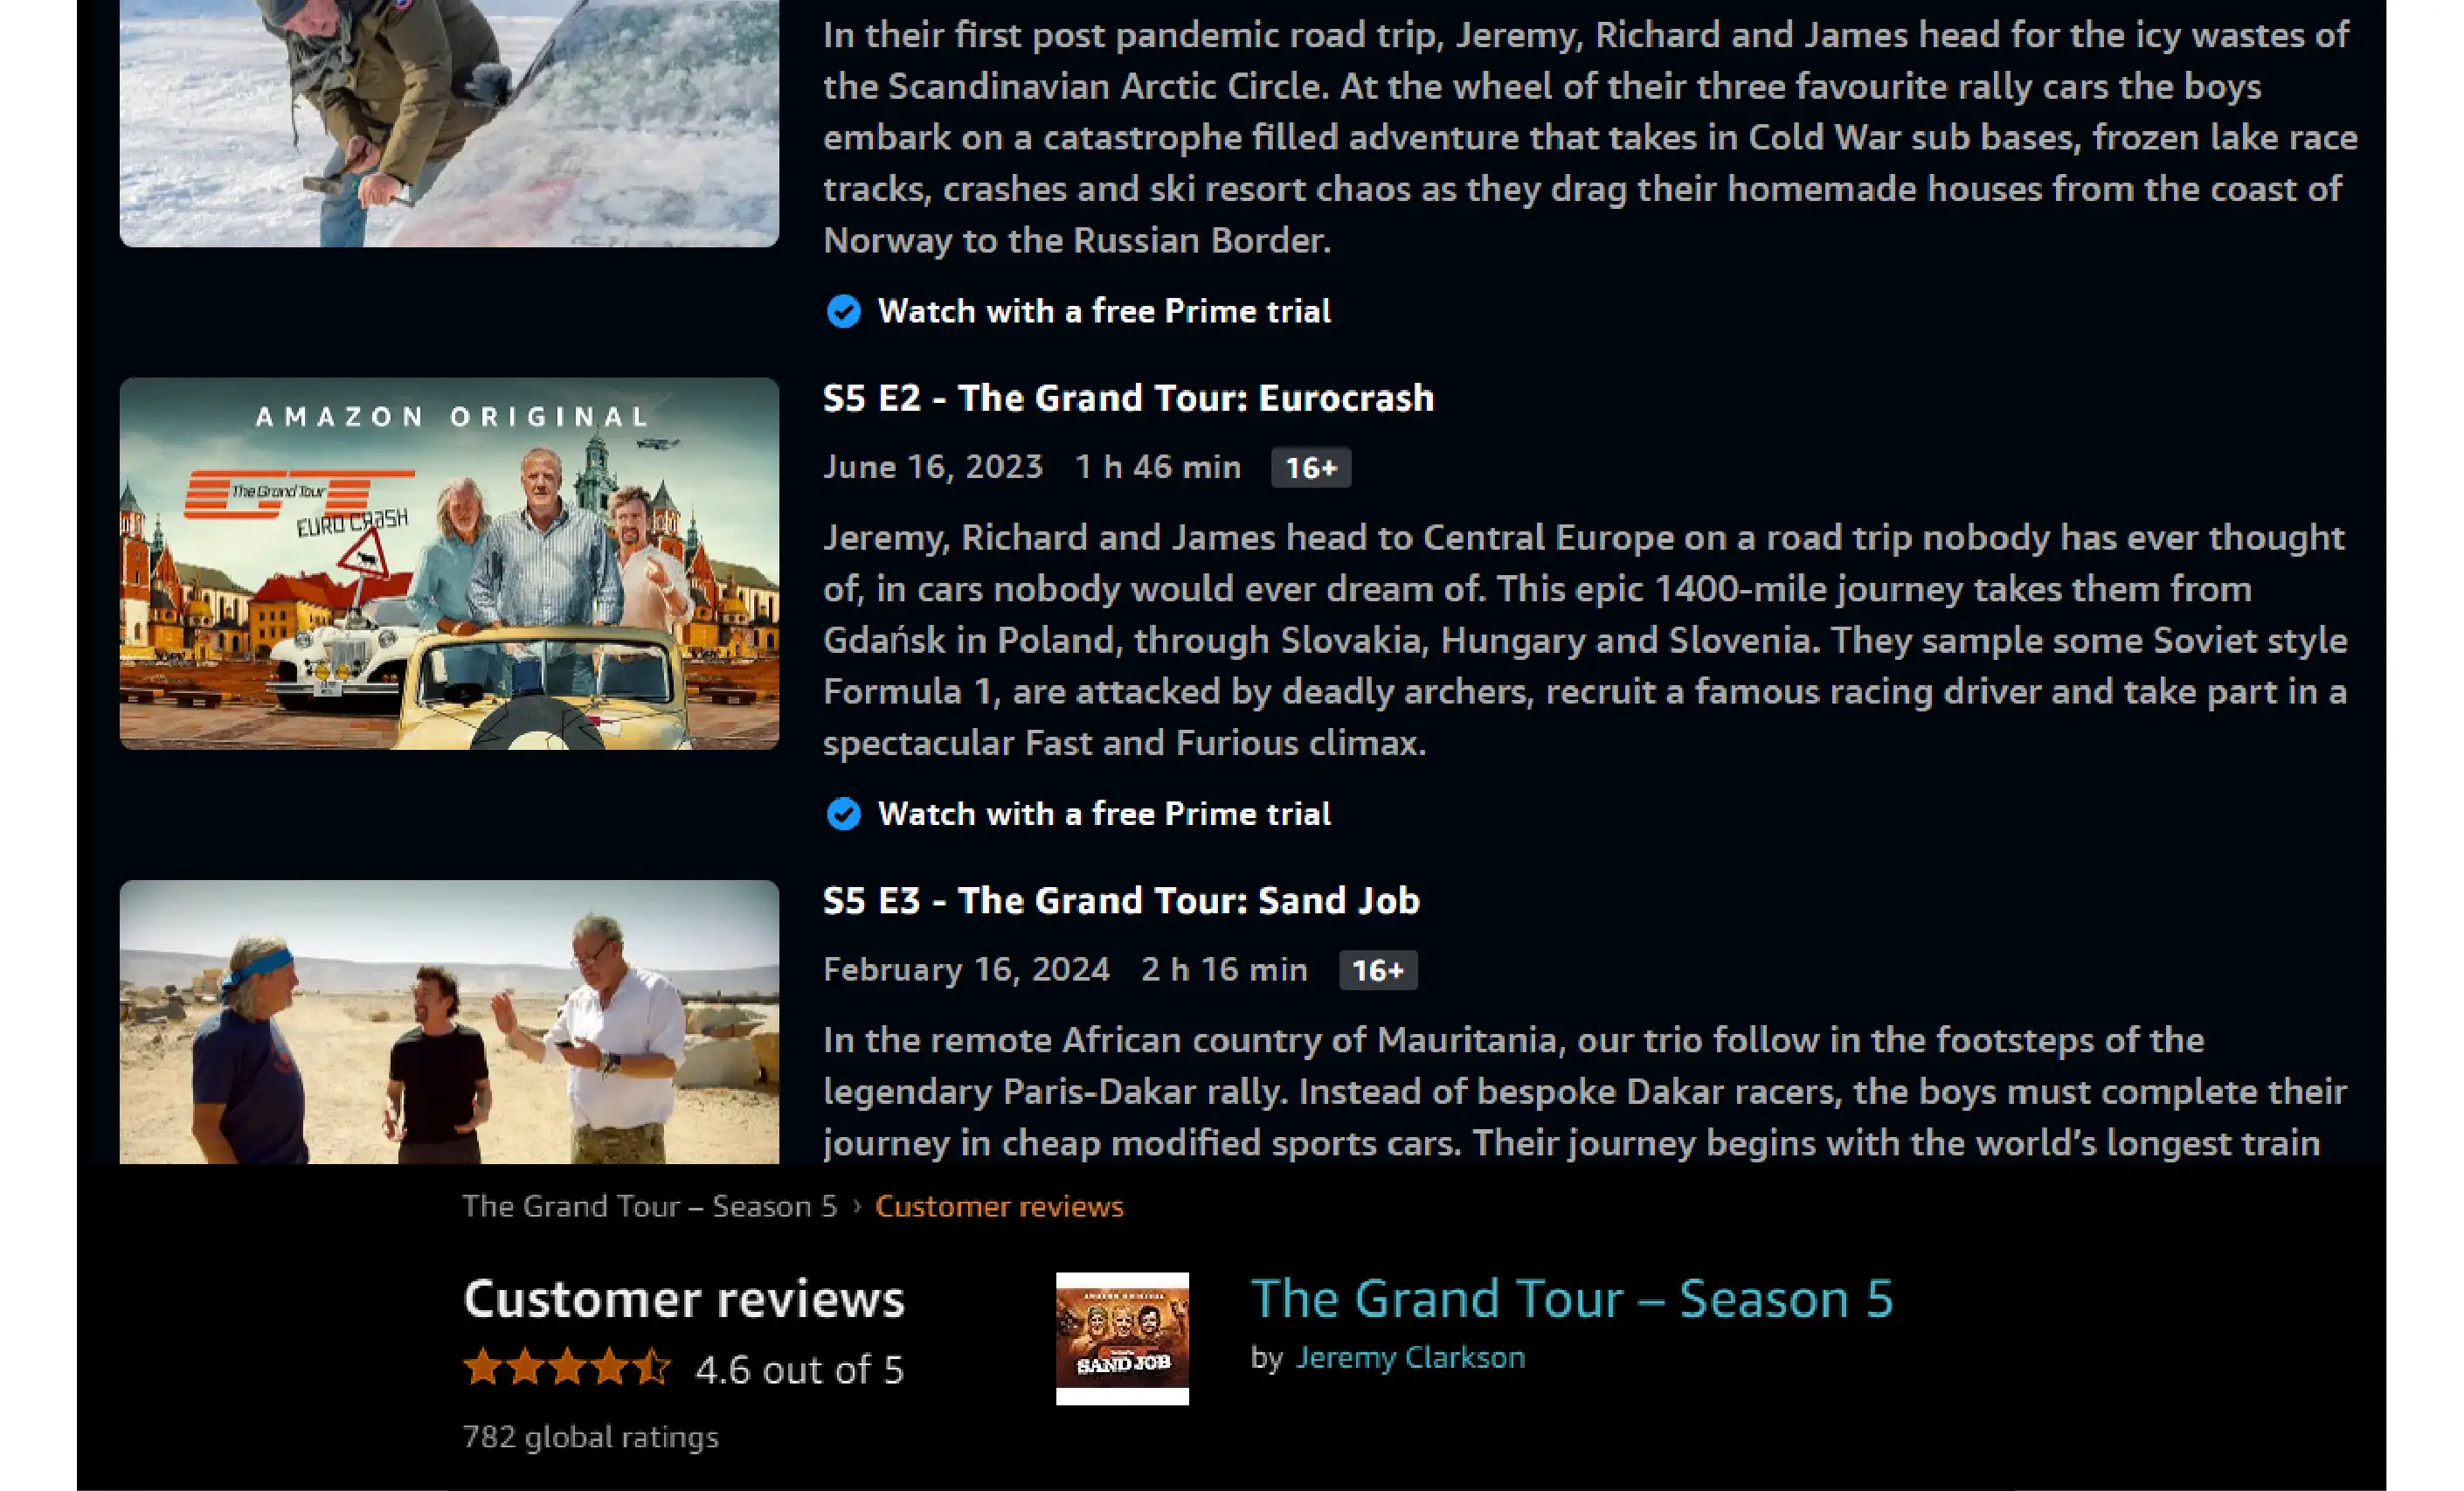The height and width of the screenshot is (1491, 2464).
Task: Click the 16+ rating badge for Eurocrash
Action: point(1310,468)
